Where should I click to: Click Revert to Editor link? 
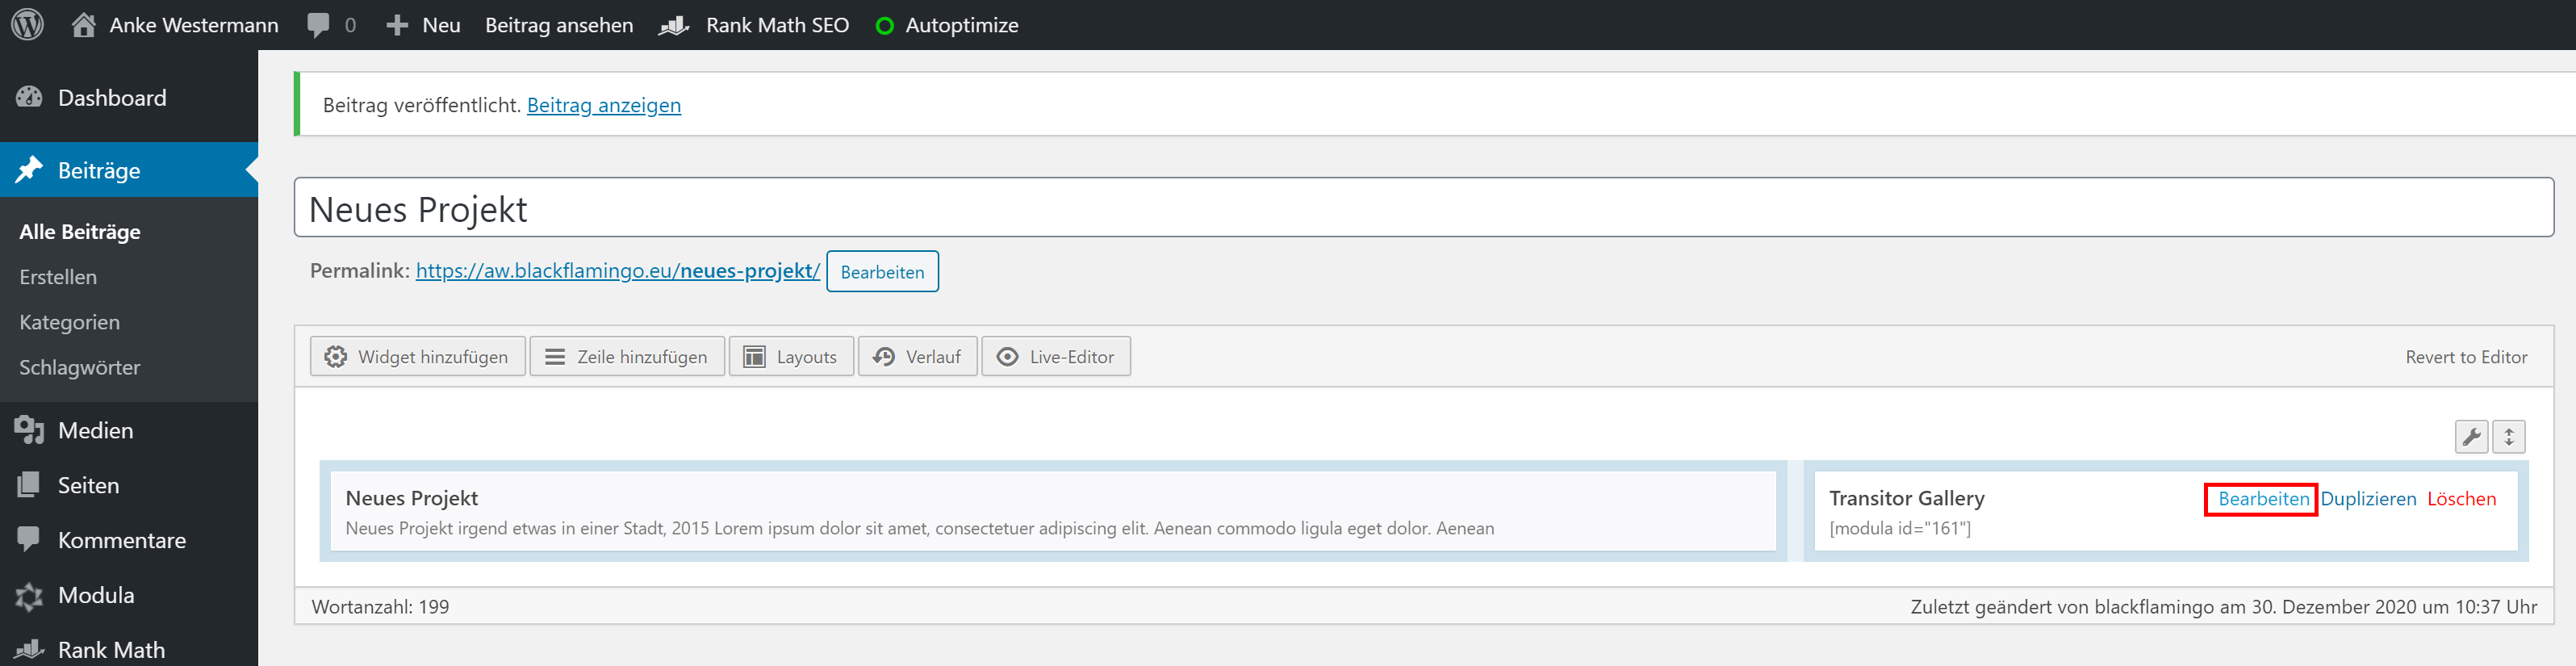[x=2466, y=357]
